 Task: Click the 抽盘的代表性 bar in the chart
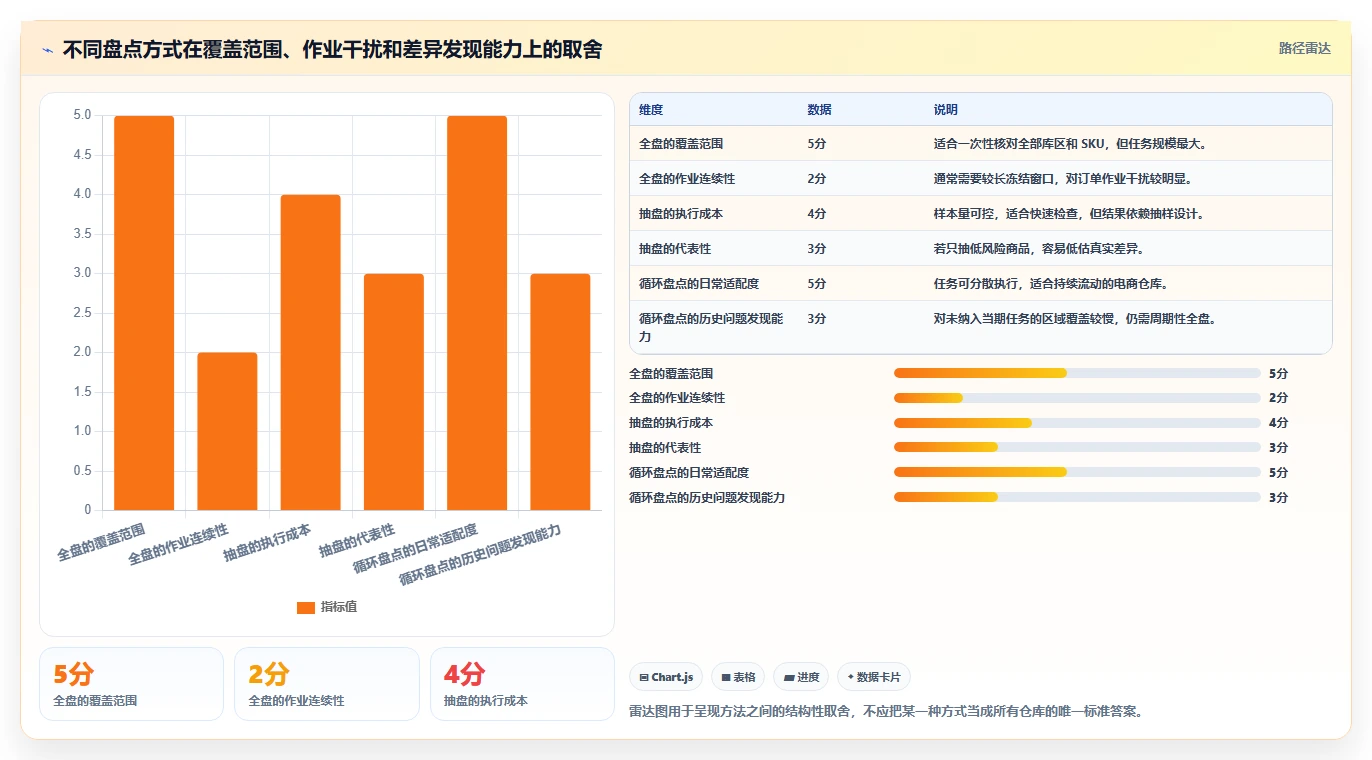[394, 392]
